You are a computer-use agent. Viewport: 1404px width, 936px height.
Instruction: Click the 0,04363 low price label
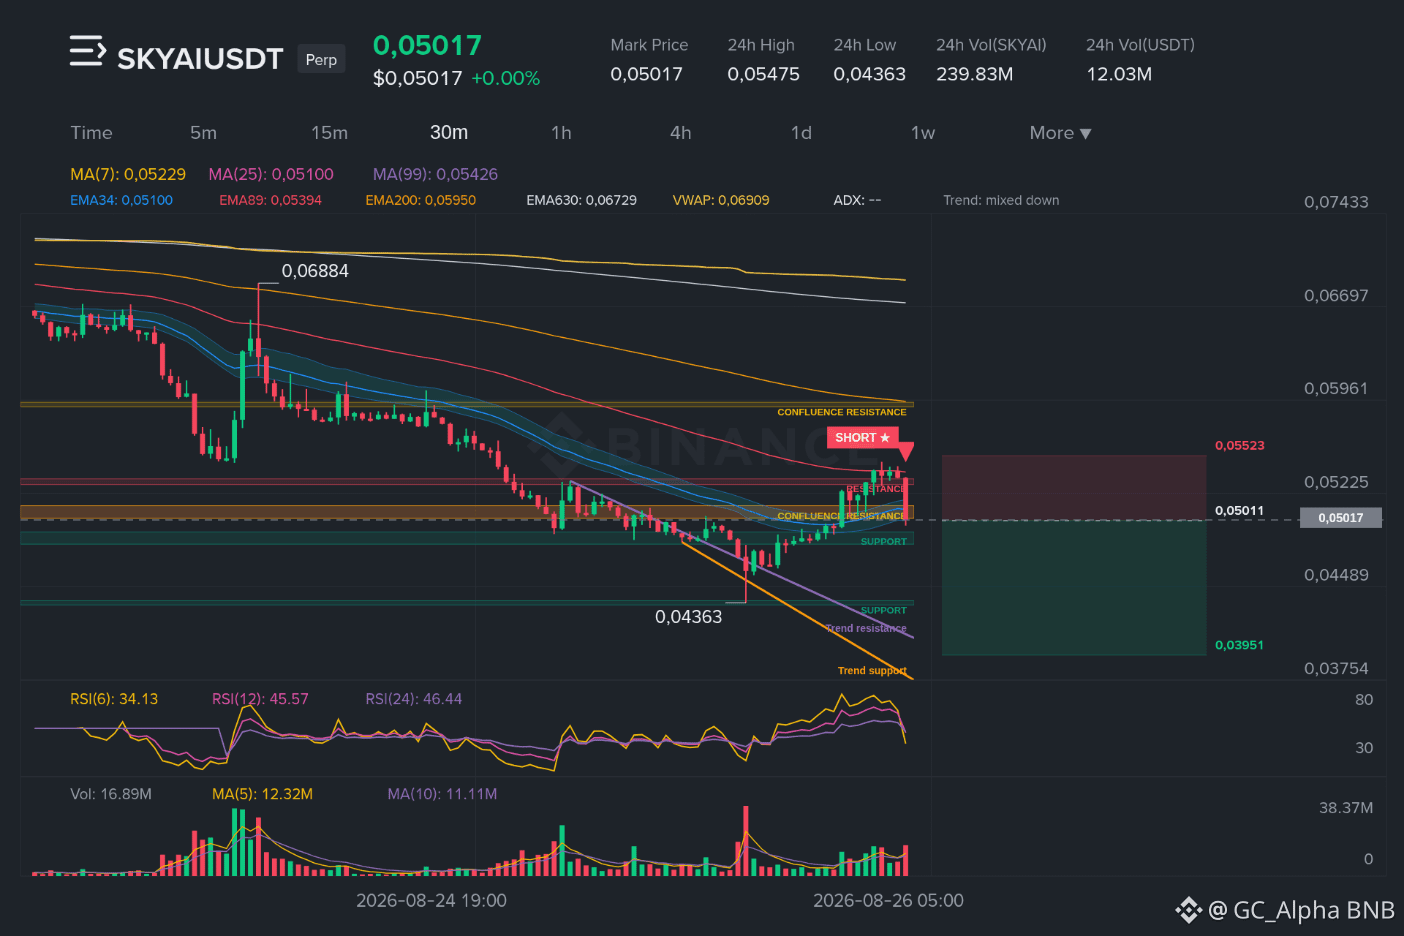(x=688, y=617)
